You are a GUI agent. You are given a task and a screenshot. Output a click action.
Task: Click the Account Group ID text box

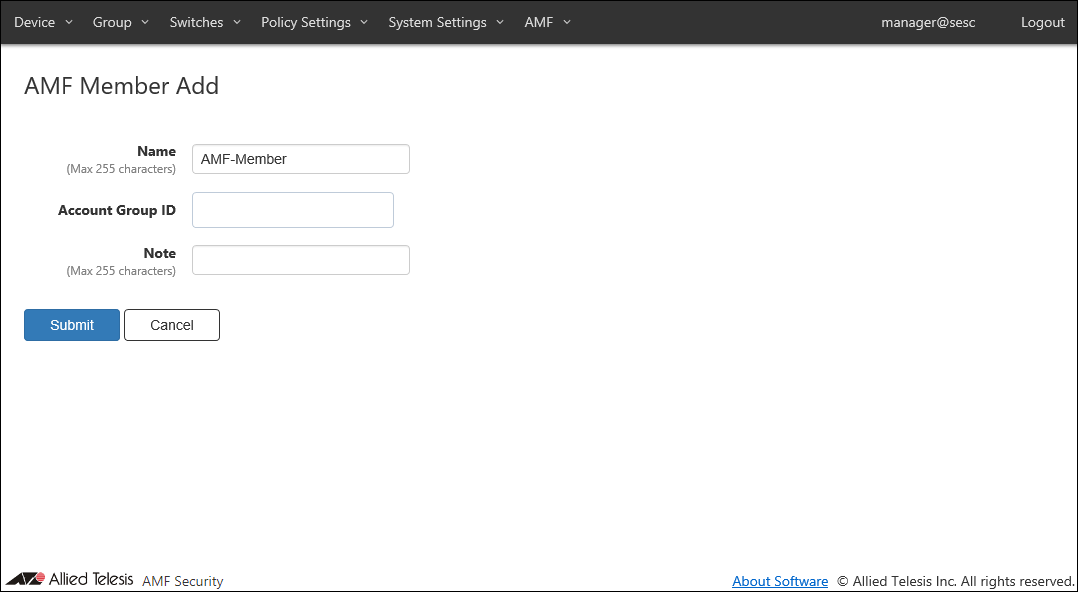pos(292,210)
